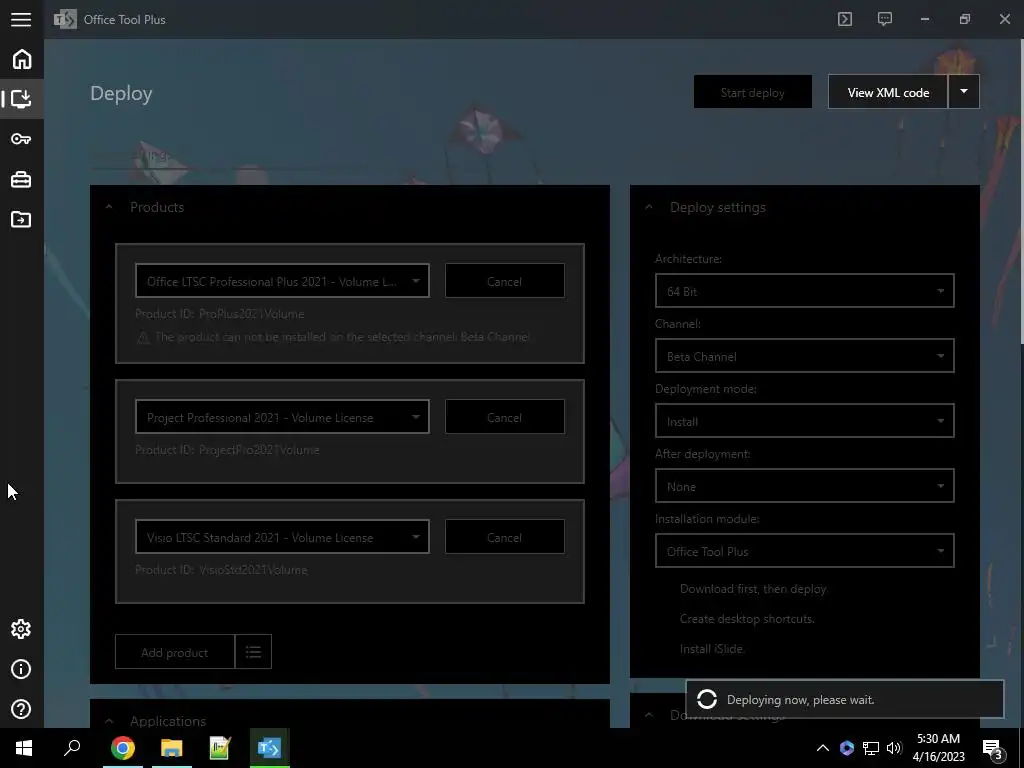The image size is (1024, 768).
Task: Cancel the Project Professional 2021 product
Action: pyautogui.click(x=505, y=417)
